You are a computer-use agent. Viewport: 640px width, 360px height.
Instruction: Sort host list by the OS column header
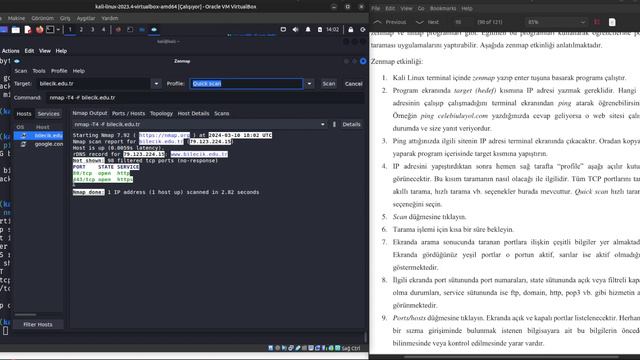20,127
